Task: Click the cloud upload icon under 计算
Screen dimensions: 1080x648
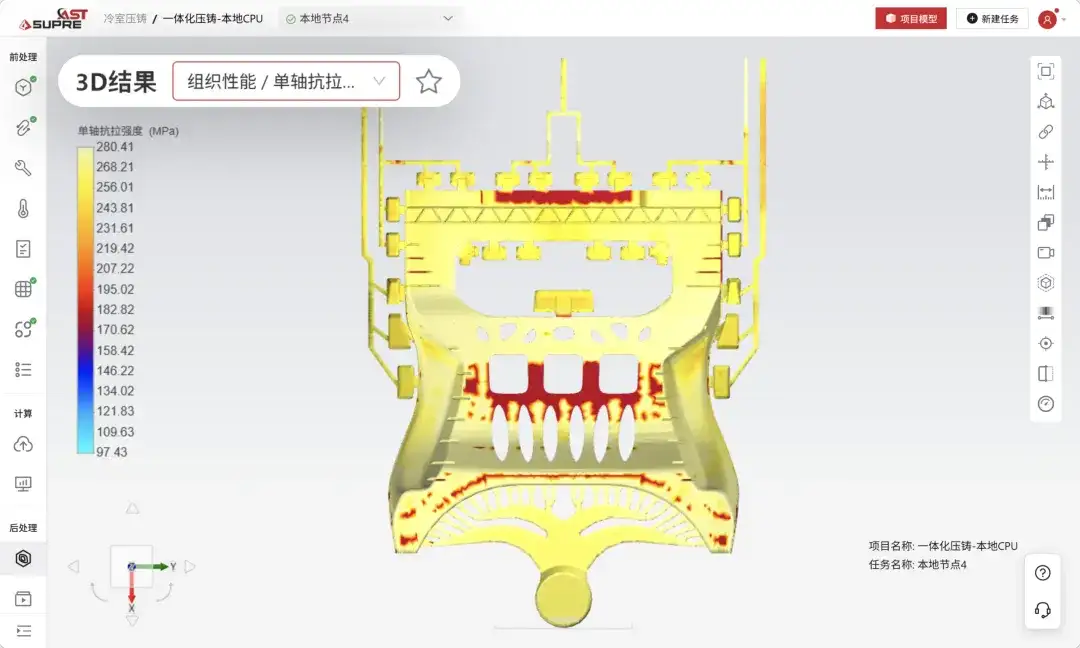Action: (x=23, y=444)
